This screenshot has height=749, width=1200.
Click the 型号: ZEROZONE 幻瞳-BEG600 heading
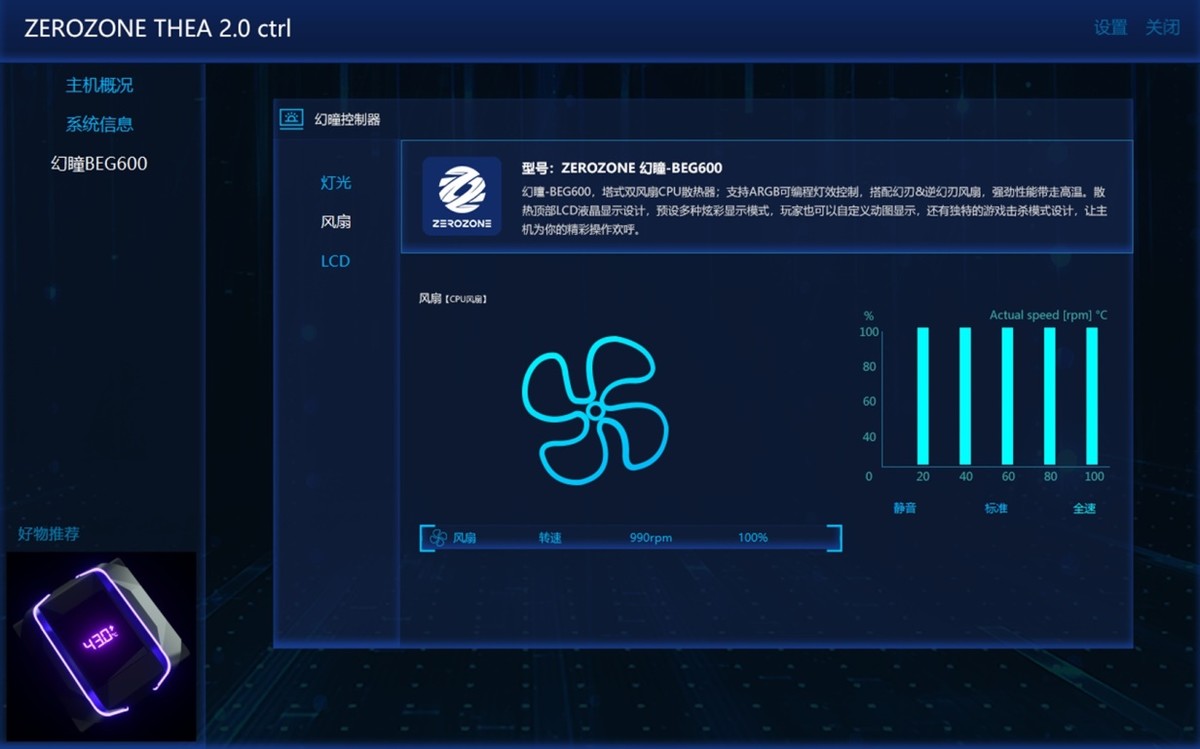pos(621,168)
